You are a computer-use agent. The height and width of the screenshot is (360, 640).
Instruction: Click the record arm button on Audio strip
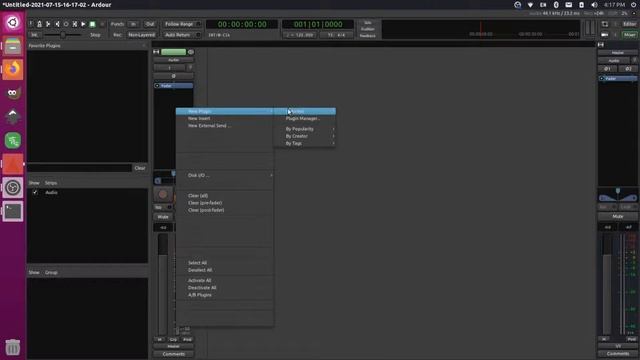click(x=163, y=195)
